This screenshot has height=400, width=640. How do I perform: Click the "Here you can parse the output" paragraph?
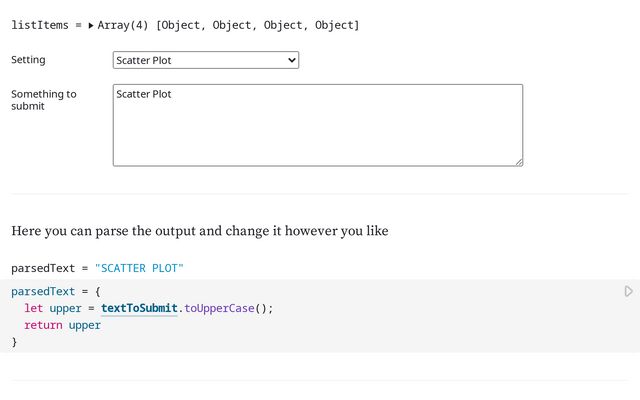199,231
